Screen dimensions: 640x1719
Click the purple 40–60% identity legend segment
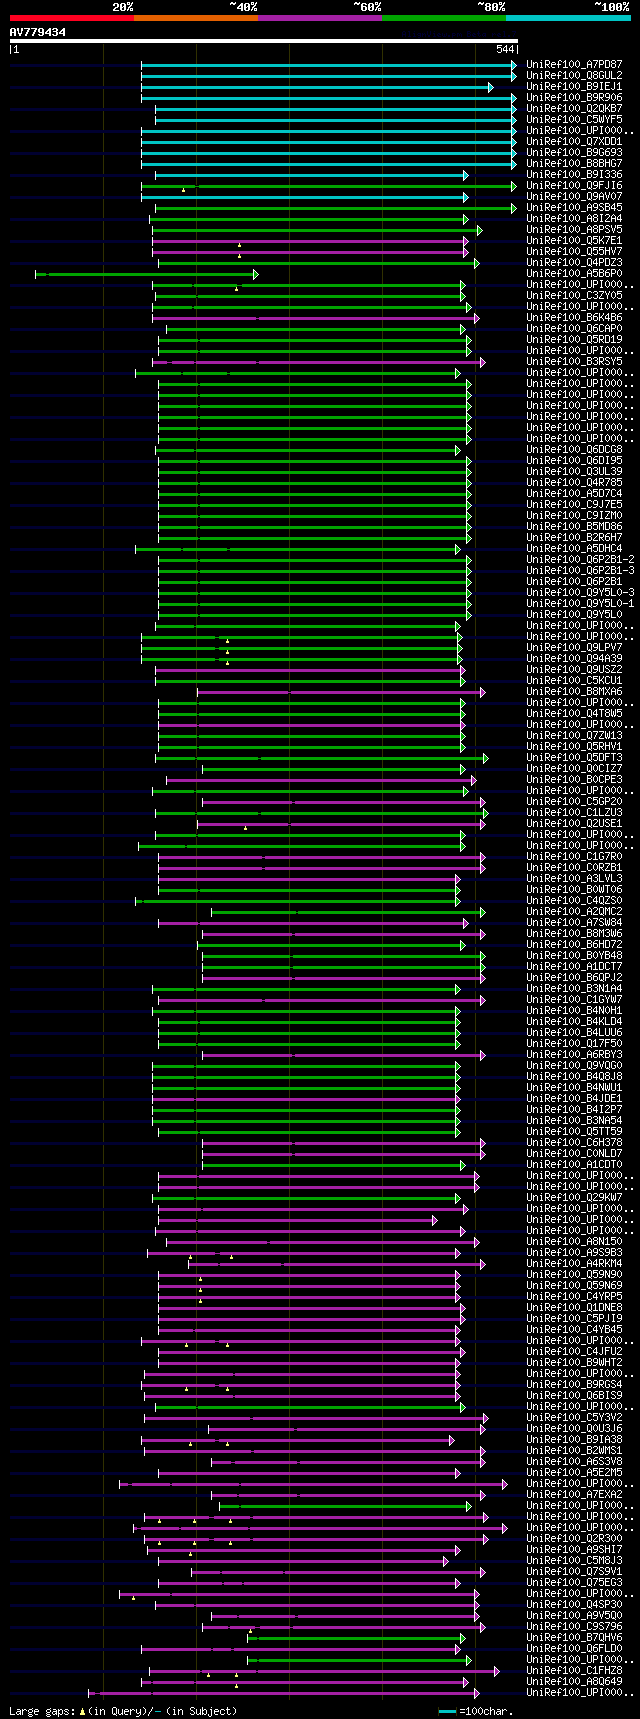319,18
